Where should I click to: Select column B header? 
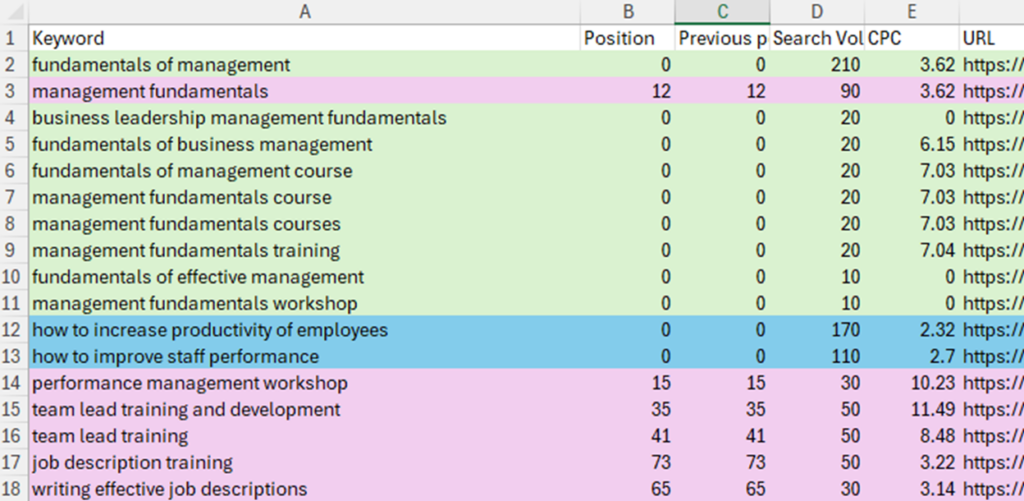tap(627, 11)
